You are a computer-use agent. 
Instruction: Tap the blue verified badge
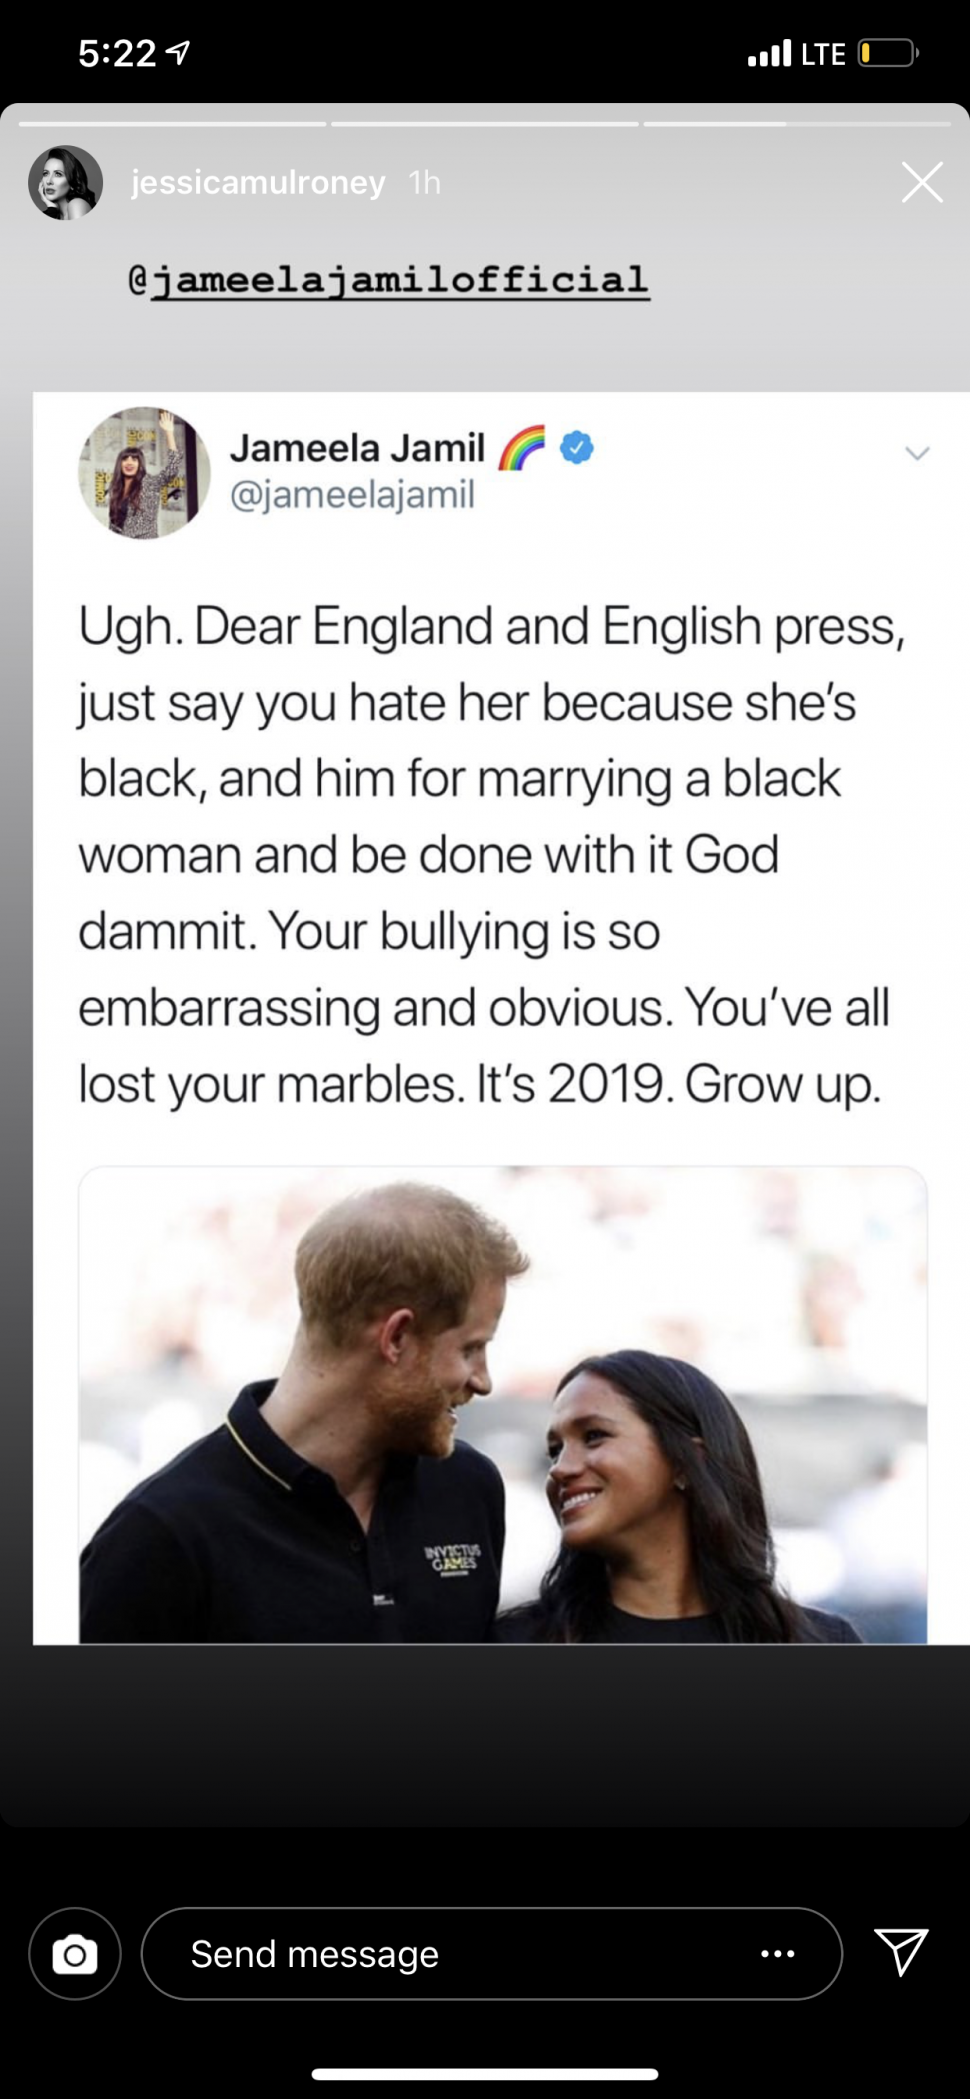(x=577, y=447)
